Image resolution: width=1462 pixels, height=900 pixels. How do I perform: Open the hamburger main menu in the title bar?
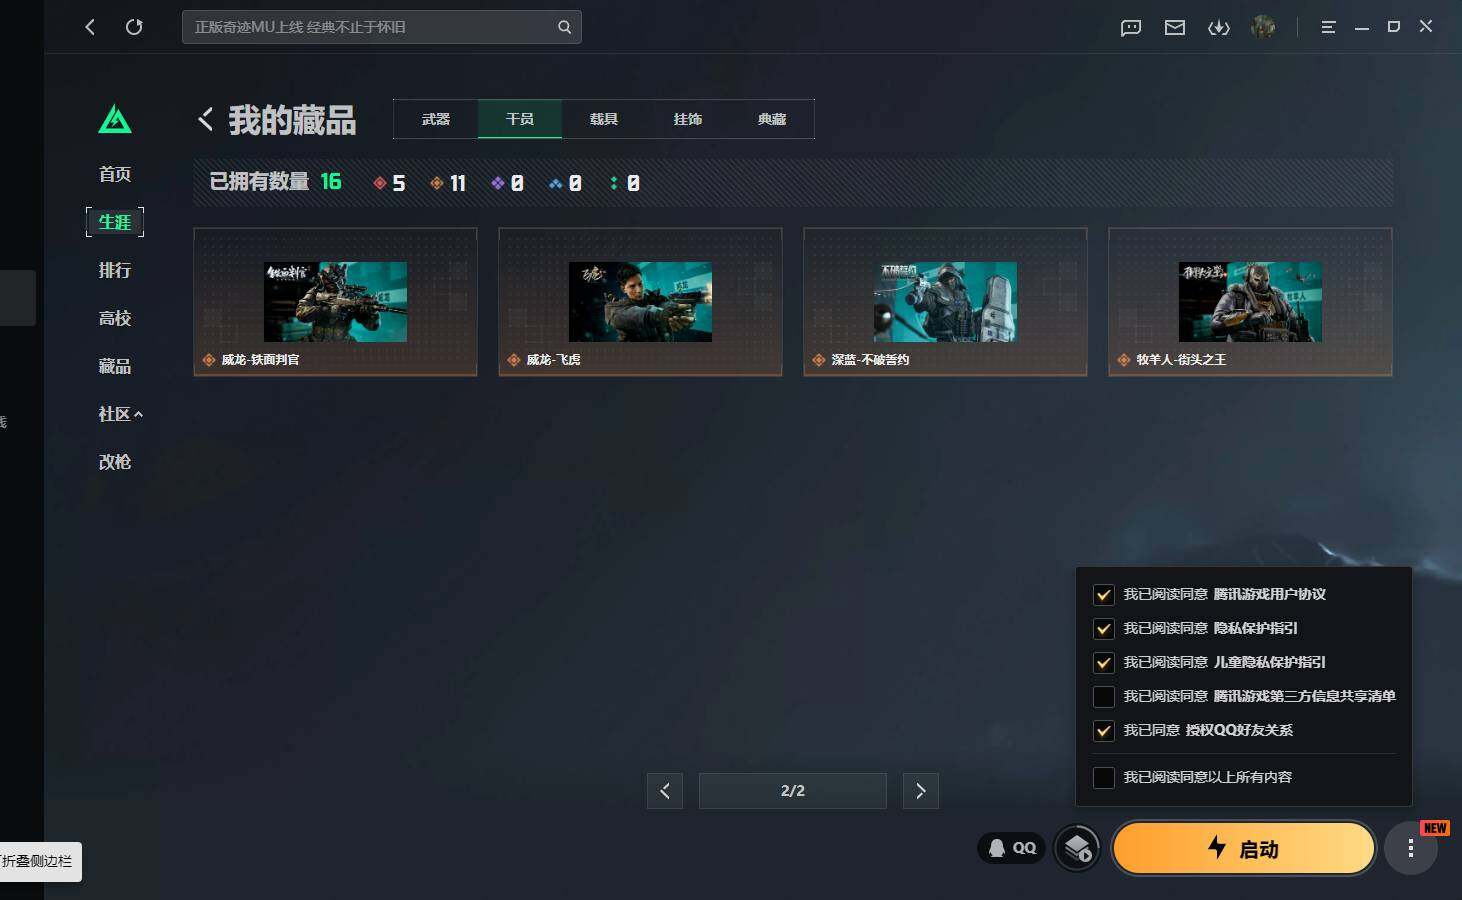click(1328, 27)
